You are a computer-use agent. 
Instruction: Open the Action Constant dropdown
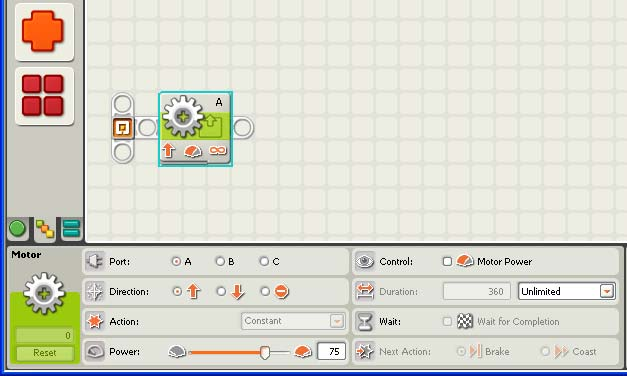click(x=293, y=321)
